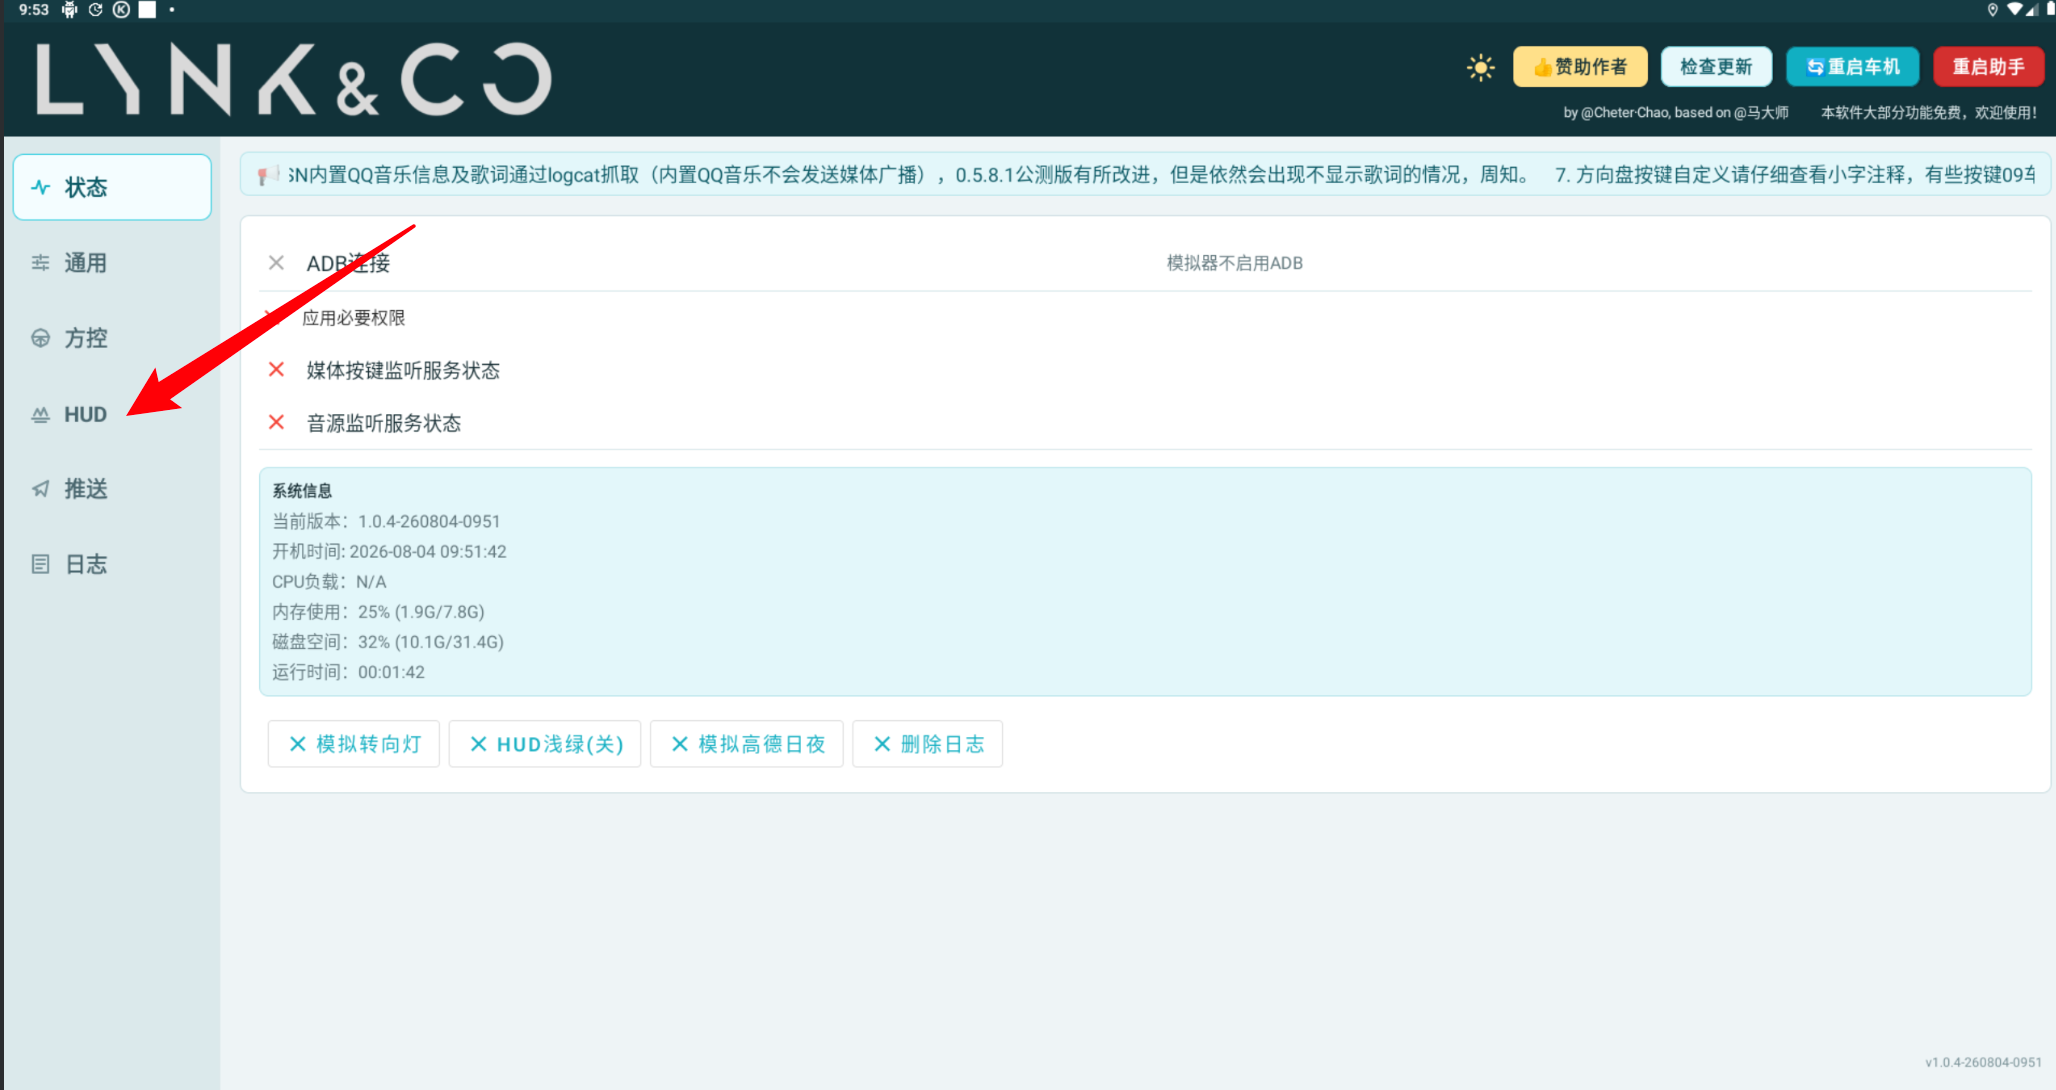The height and width of the screenshot is (1090, 2056).
Task: Click the 媒体按键监听服务状态 label
Action: coord(403,370)
